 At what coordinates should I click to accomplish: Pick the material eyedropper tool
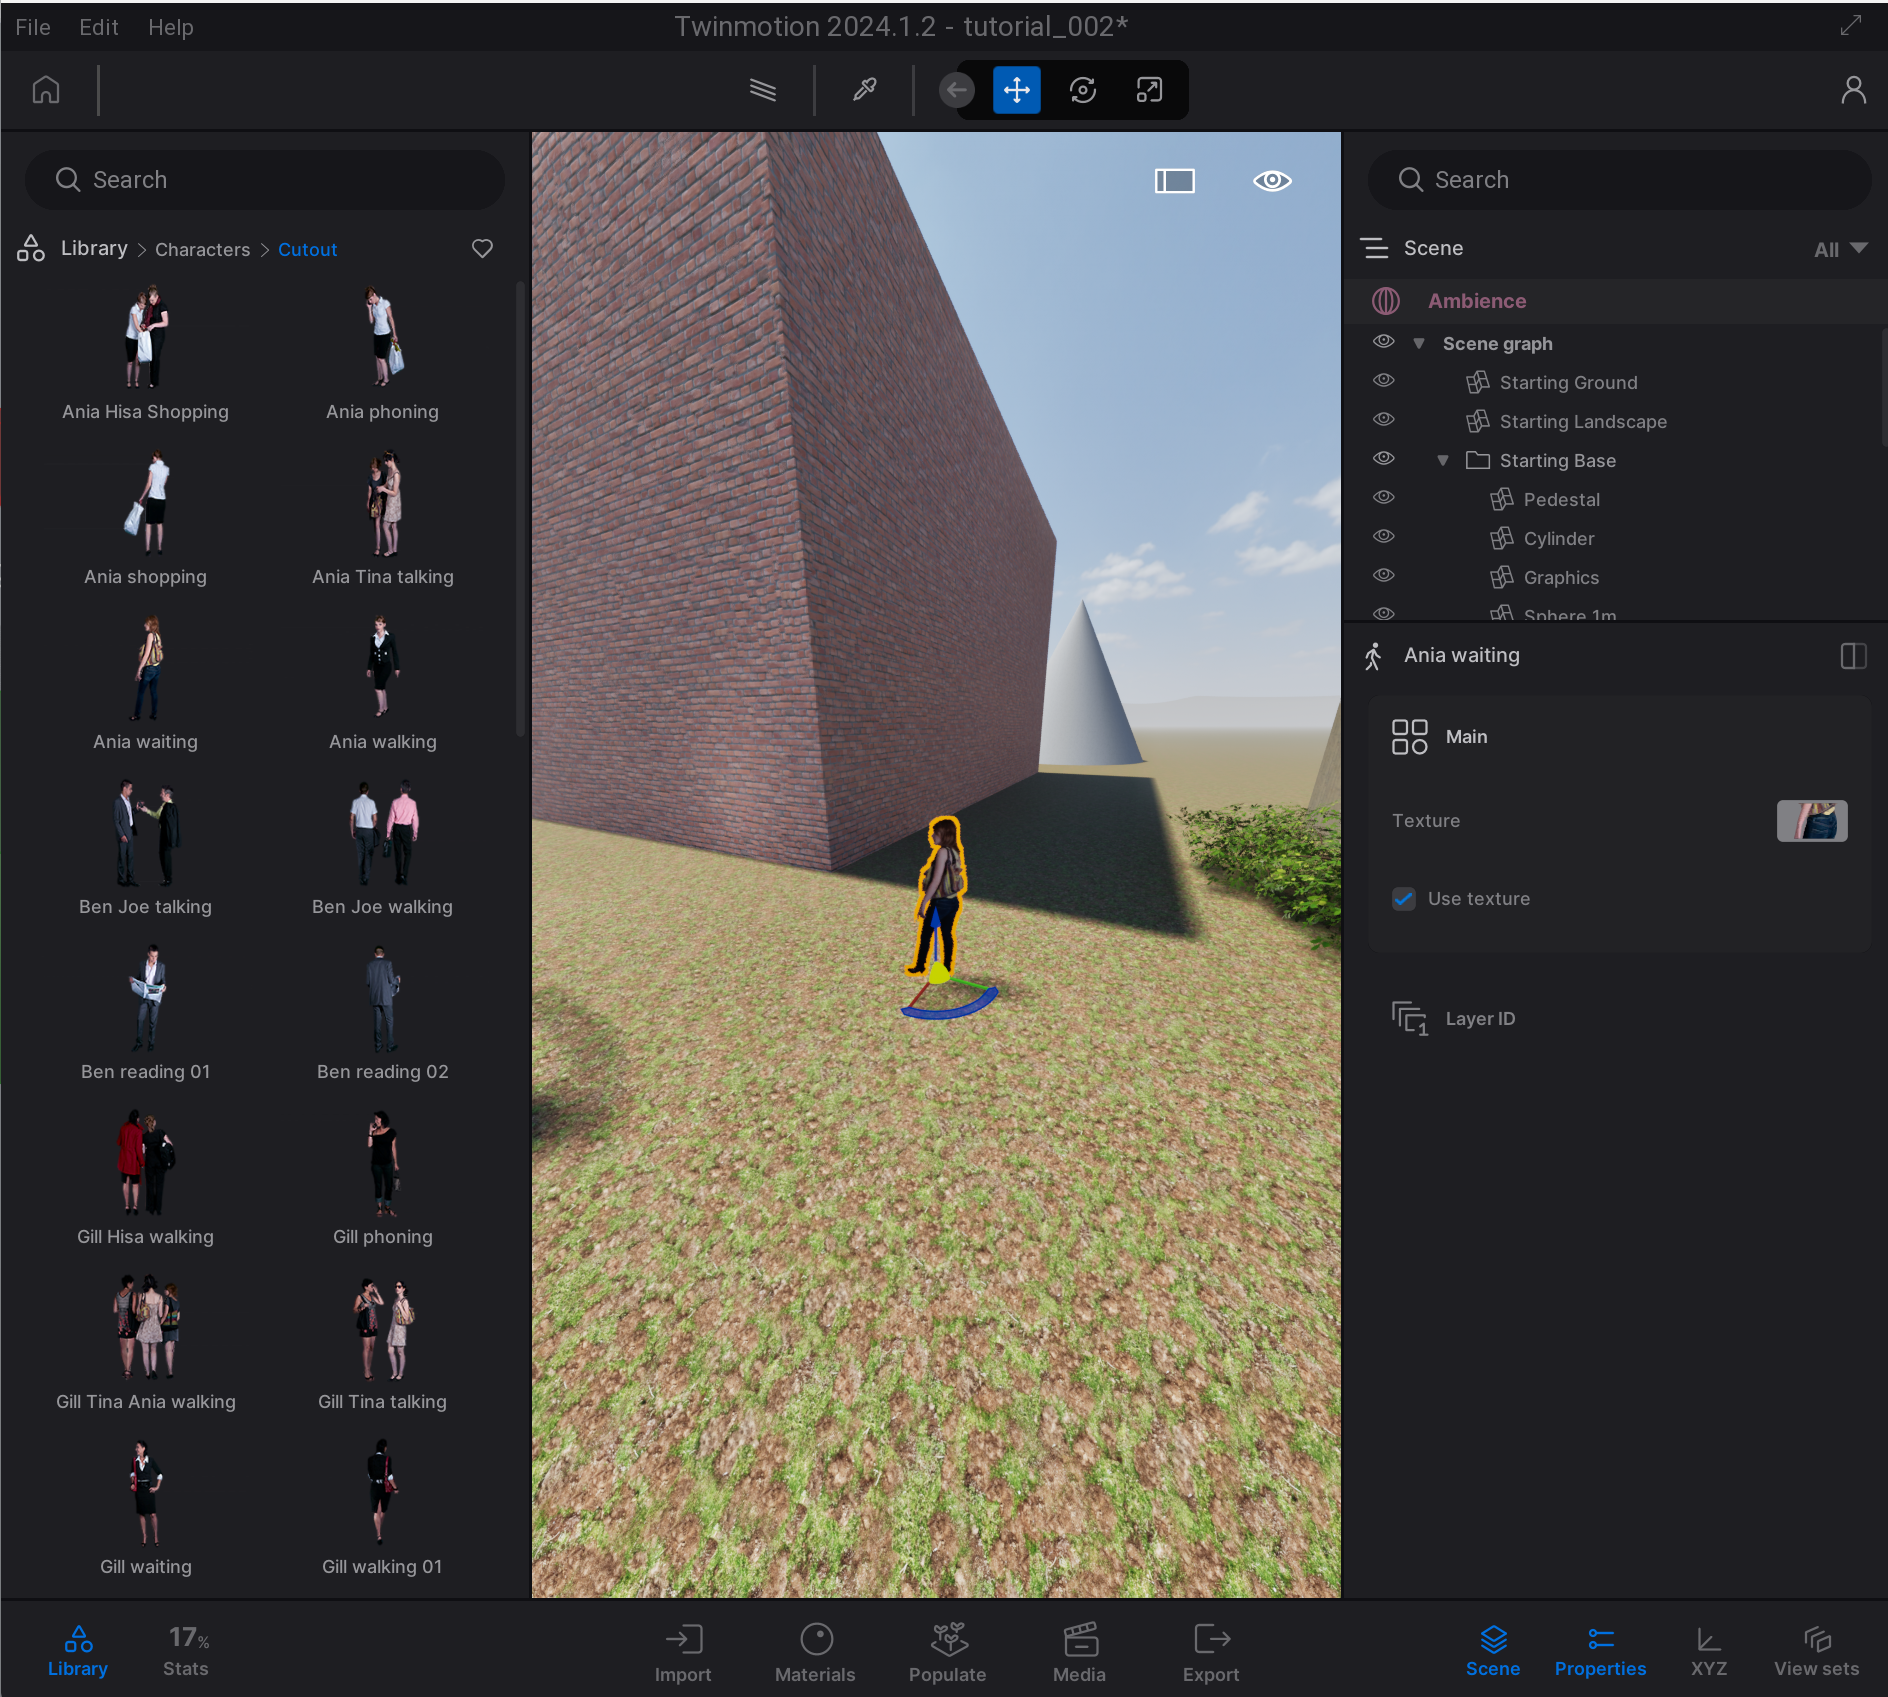(864, 90)
